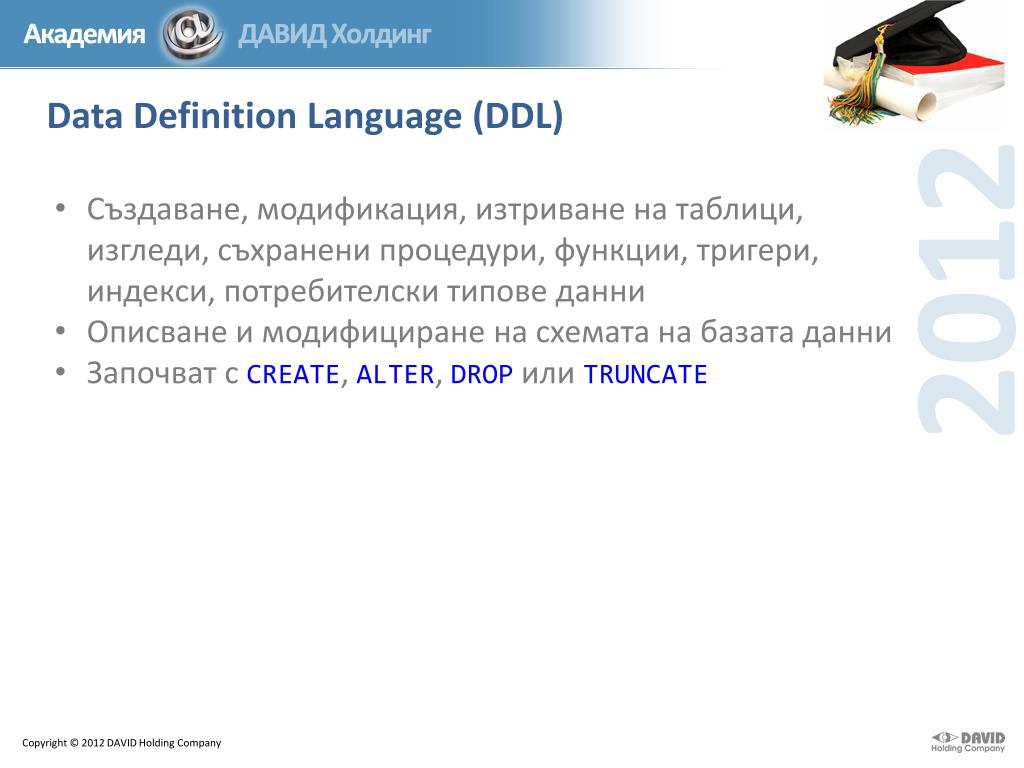The width and height of the screenshot is (1024, 768).
Task: Click the copyright notice 'Copyright © 2012 DAVID Holding Company'
Action: click(x=121, y=743)
